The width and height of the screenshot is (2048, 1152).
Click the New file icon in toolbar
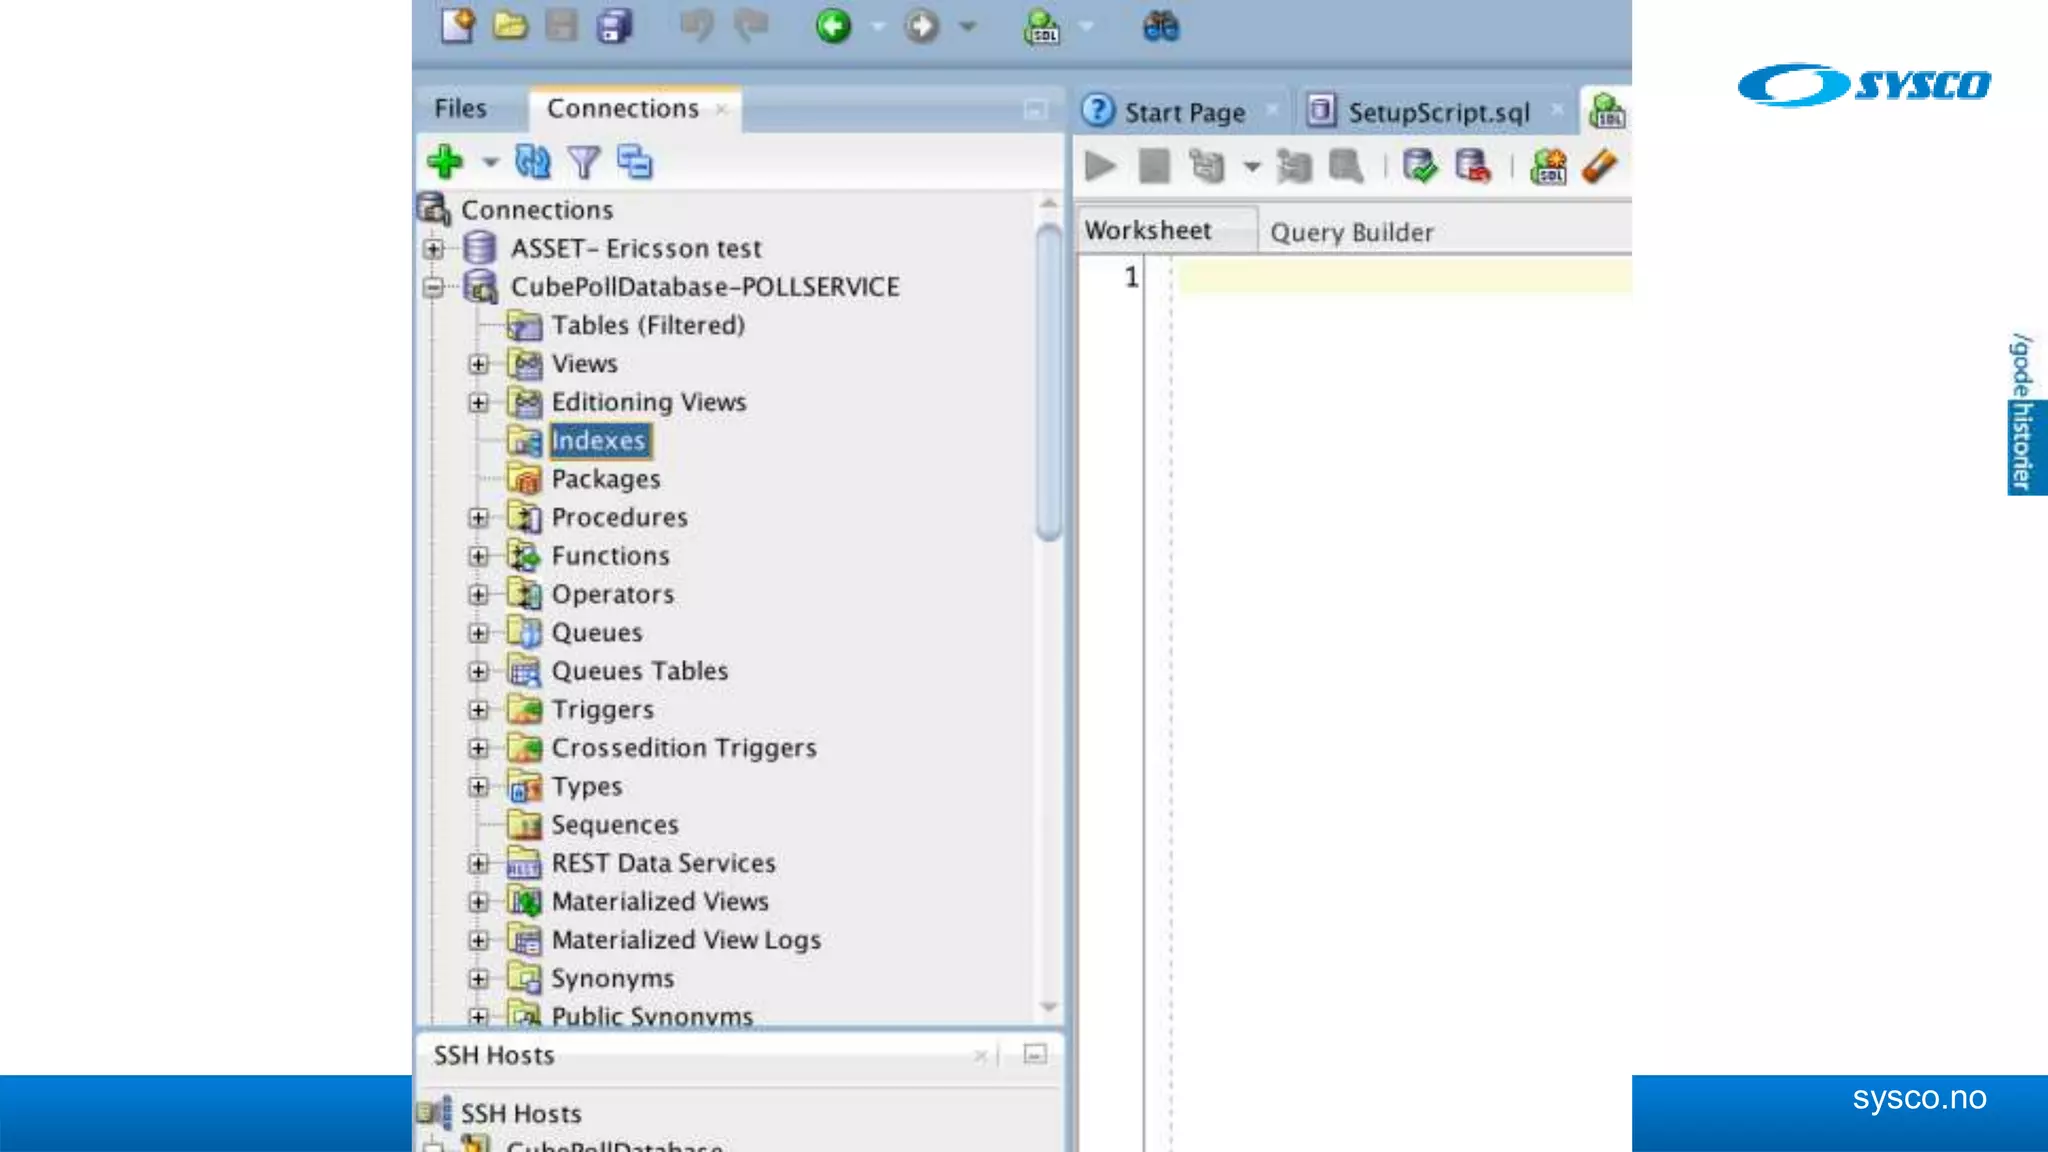pos(458,25)
